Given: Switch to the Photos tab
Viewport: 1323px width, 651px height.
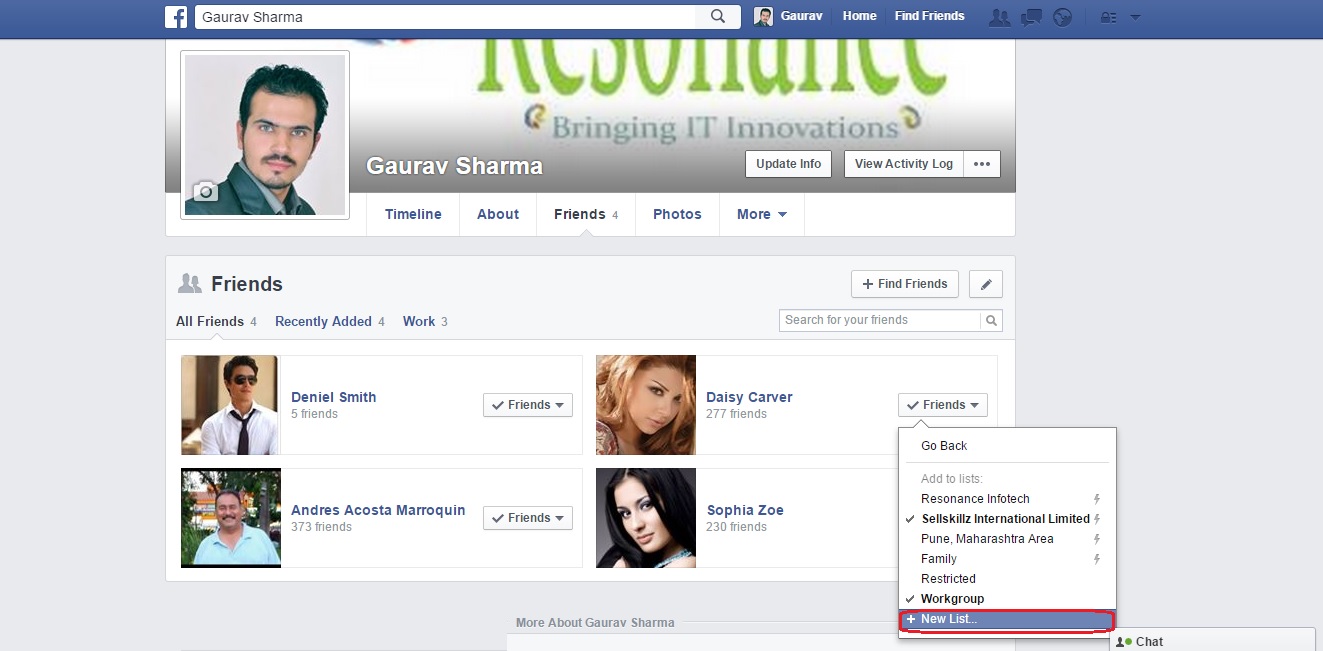Looking at the screenshot, I should pyautogui.click(x=677, y=214).
